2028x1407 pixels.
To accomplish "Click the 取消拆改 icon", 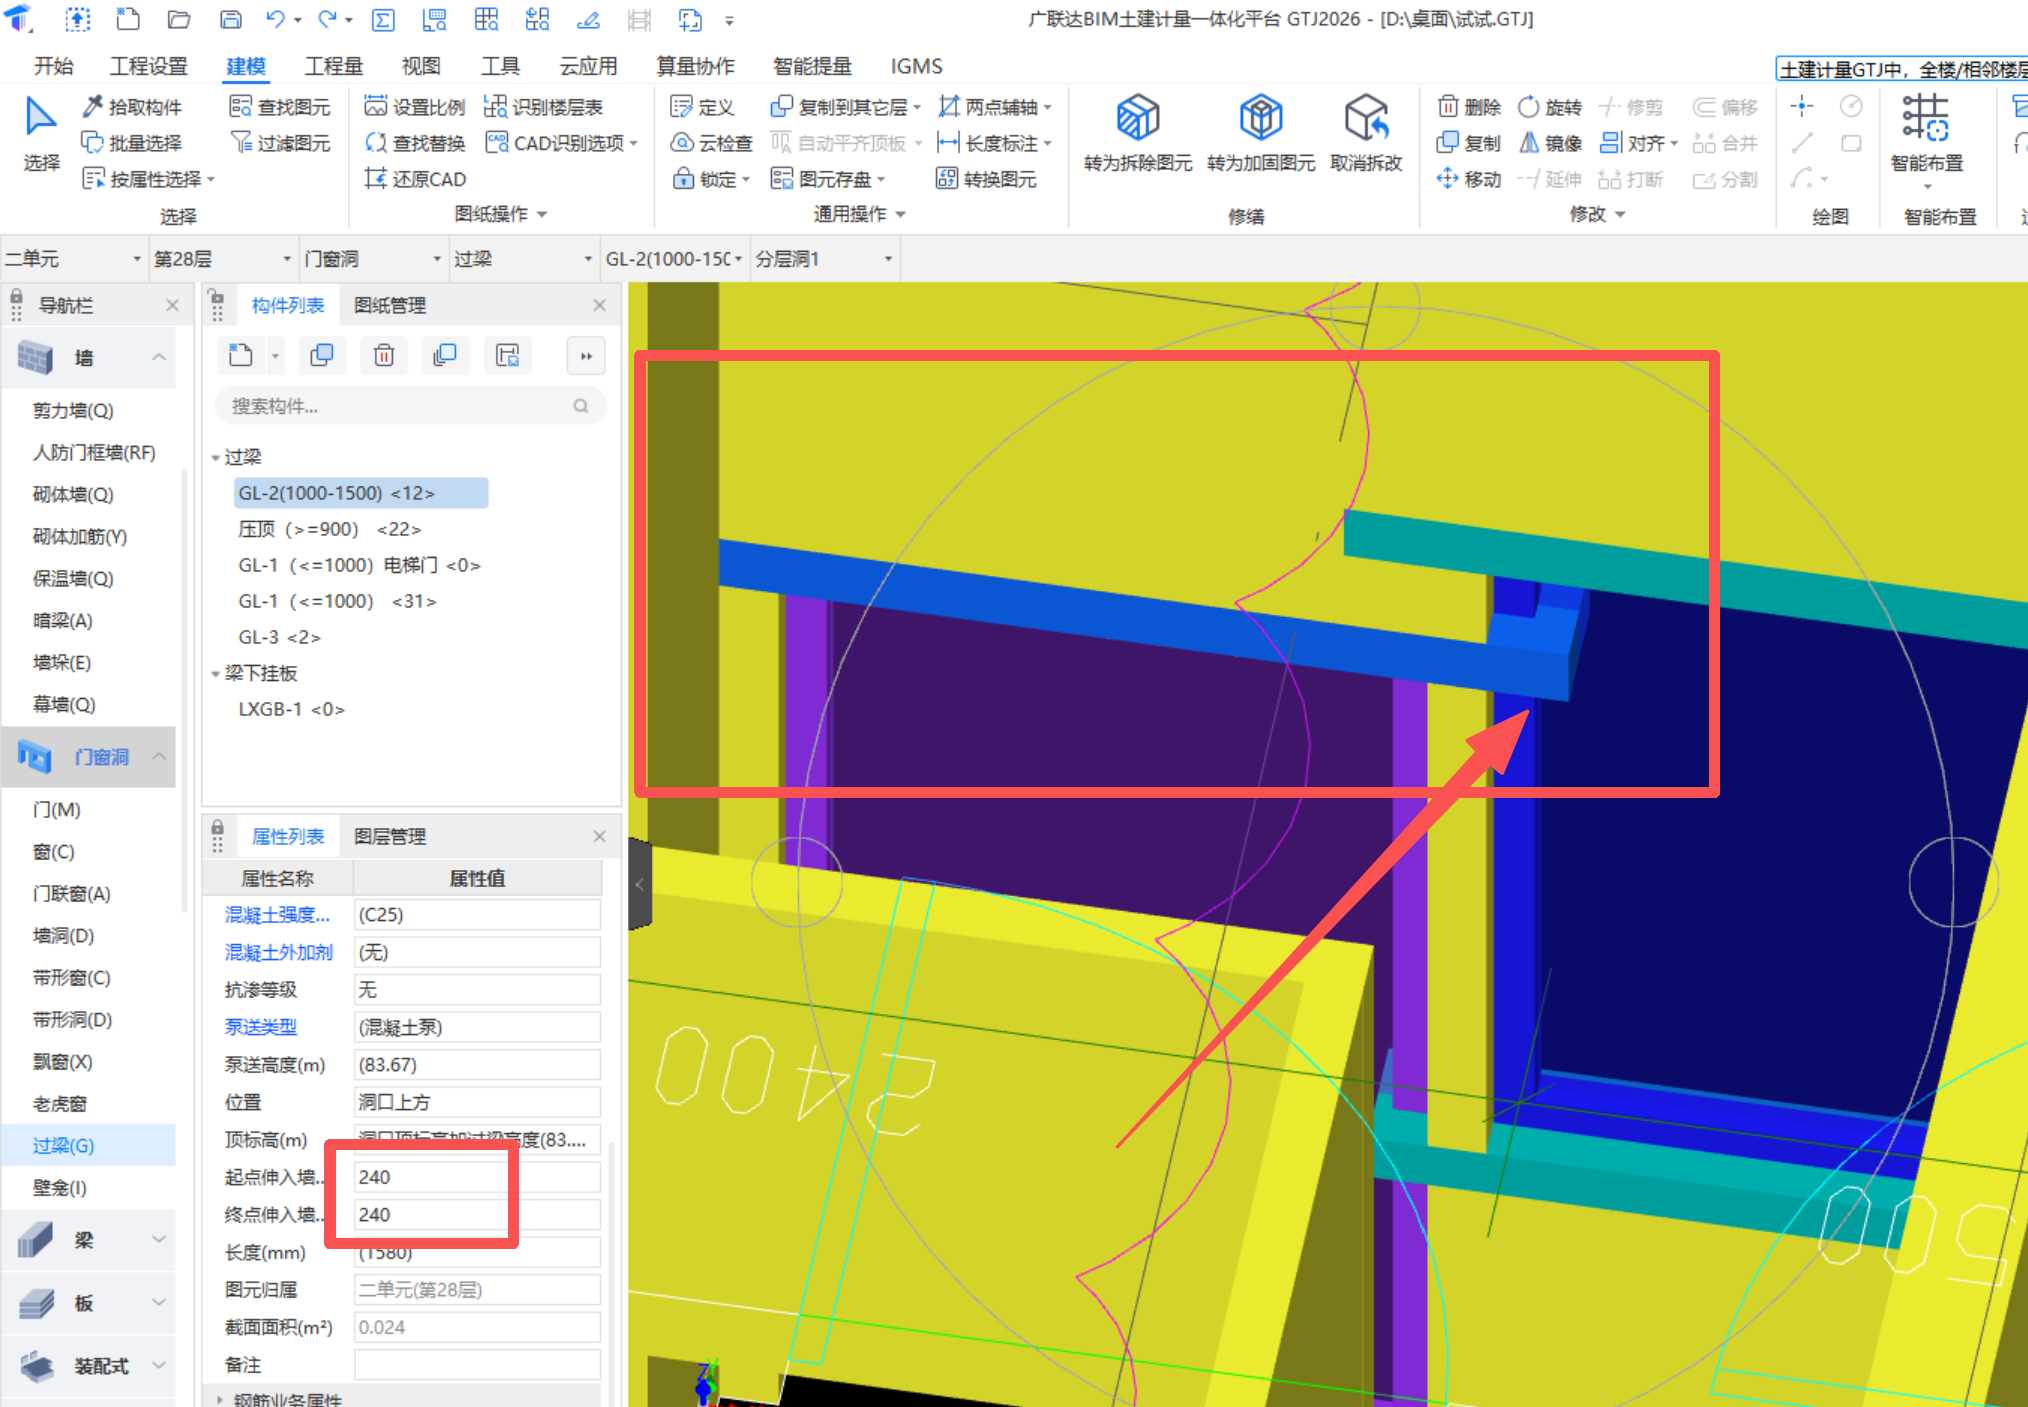I will (1365, 119).
